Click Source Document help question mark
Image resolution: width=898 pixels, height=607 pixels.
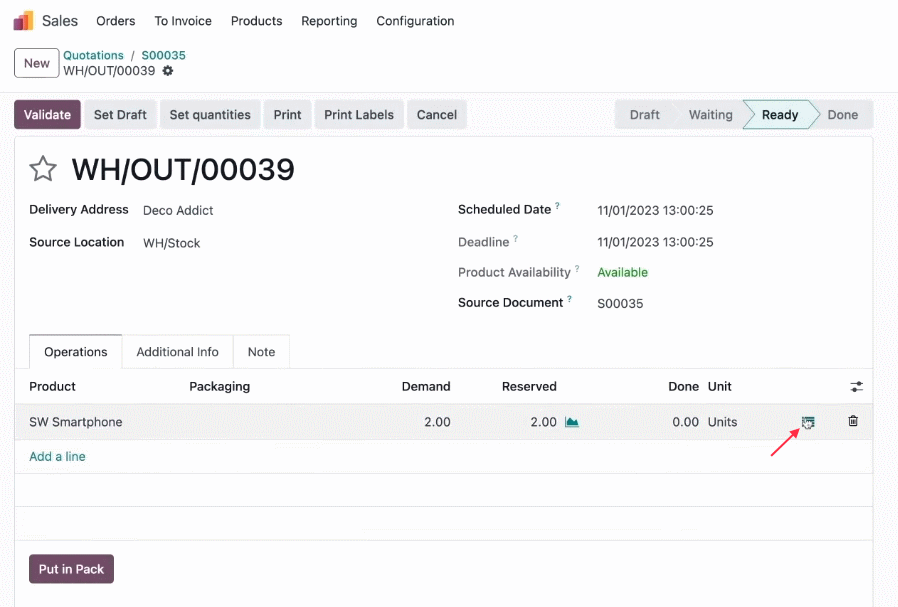click(569, 299)
